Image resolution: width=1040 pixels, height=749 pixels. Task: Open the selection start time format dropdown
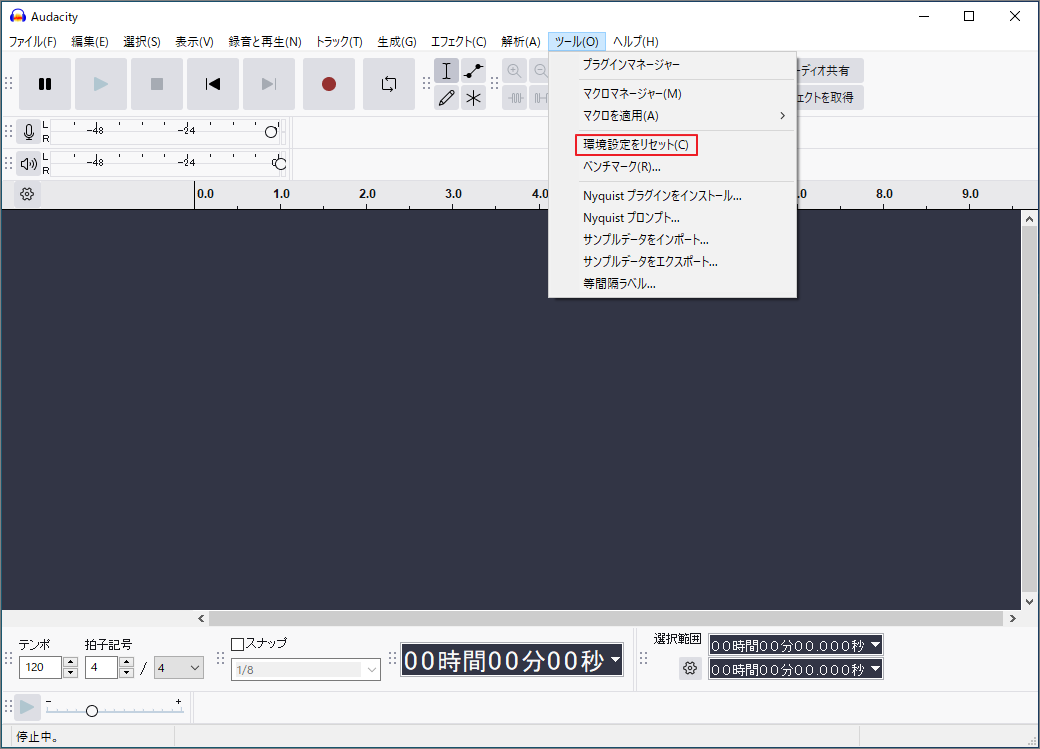pyautogui.click(x=876, y=645)
